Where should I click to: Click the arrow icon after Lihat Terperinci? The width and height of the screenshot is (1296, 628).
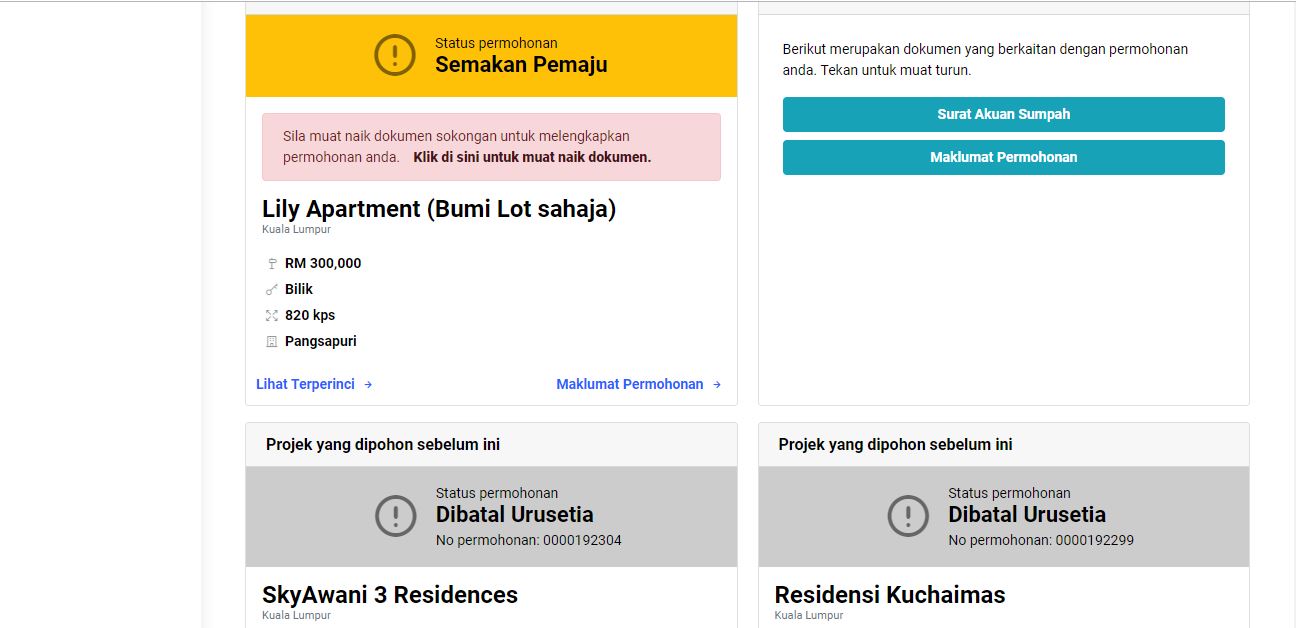368,385
